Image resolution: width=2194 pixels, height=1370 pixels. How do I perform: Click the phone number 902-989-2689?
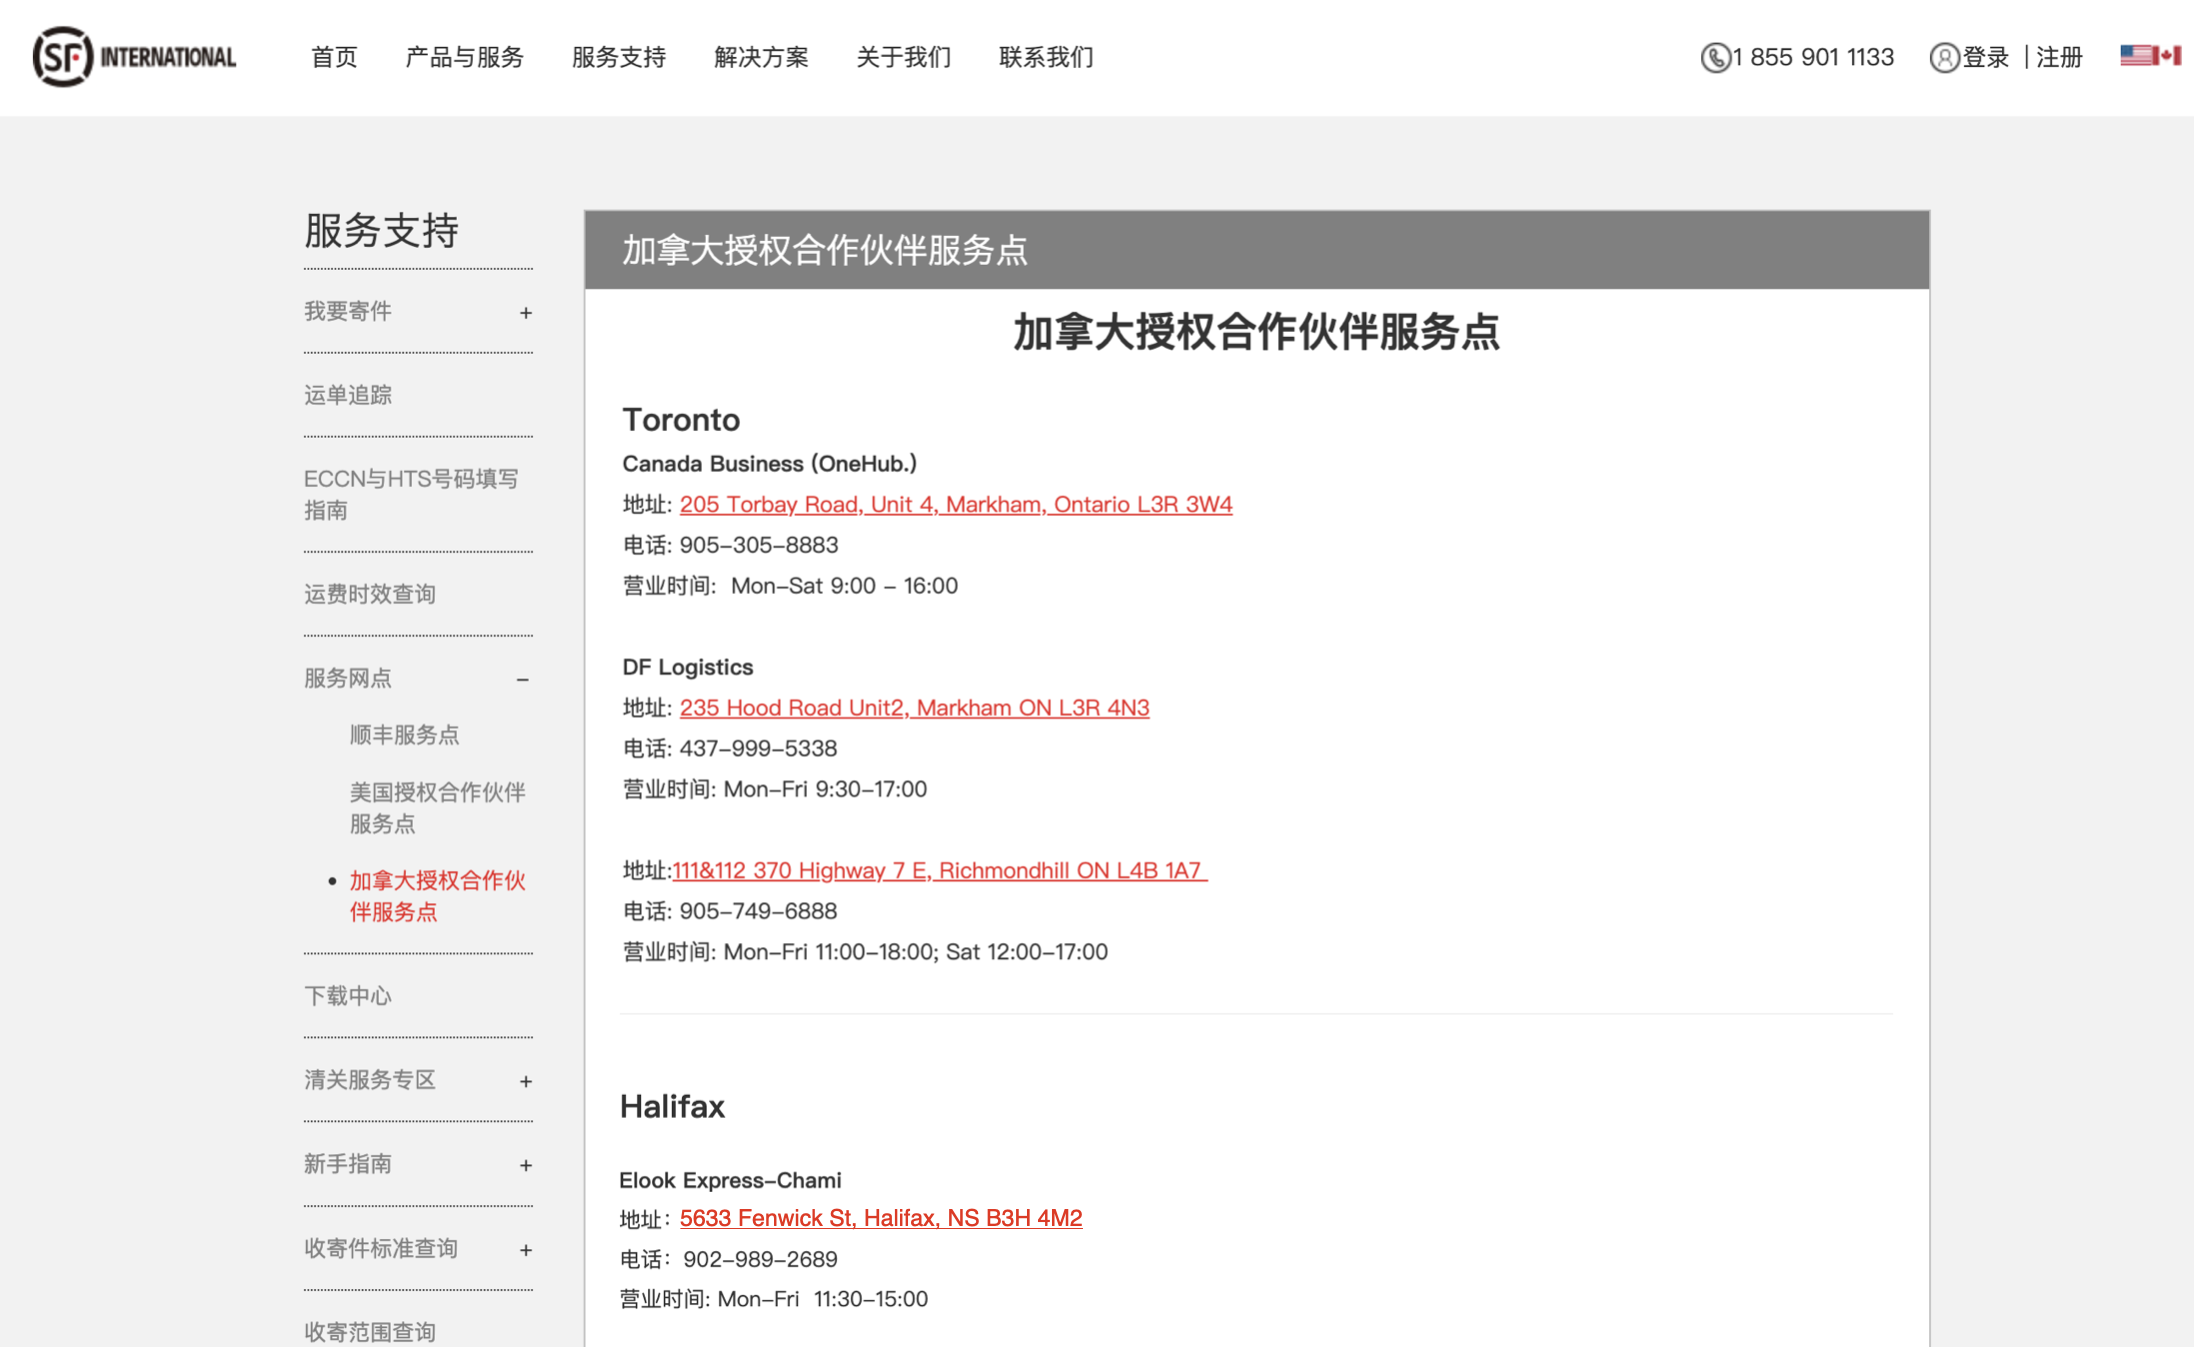[x=760, y=1259]
